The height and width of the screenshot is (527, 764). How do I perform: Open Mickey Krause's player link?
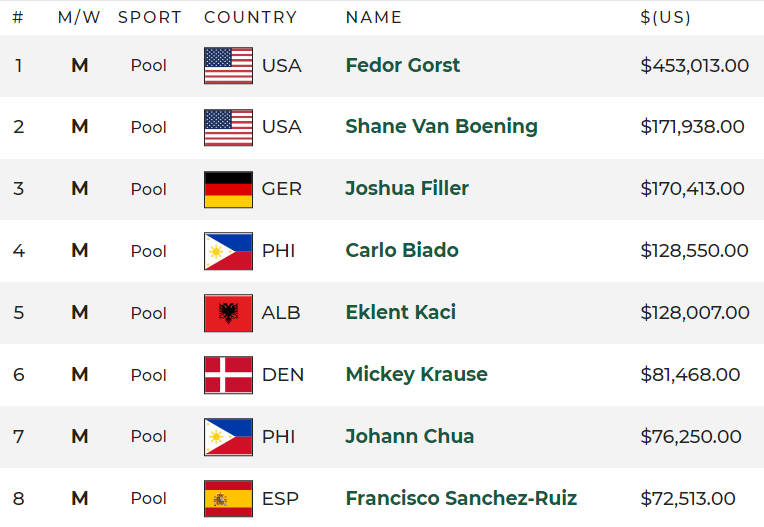click(x=417, y=375)
